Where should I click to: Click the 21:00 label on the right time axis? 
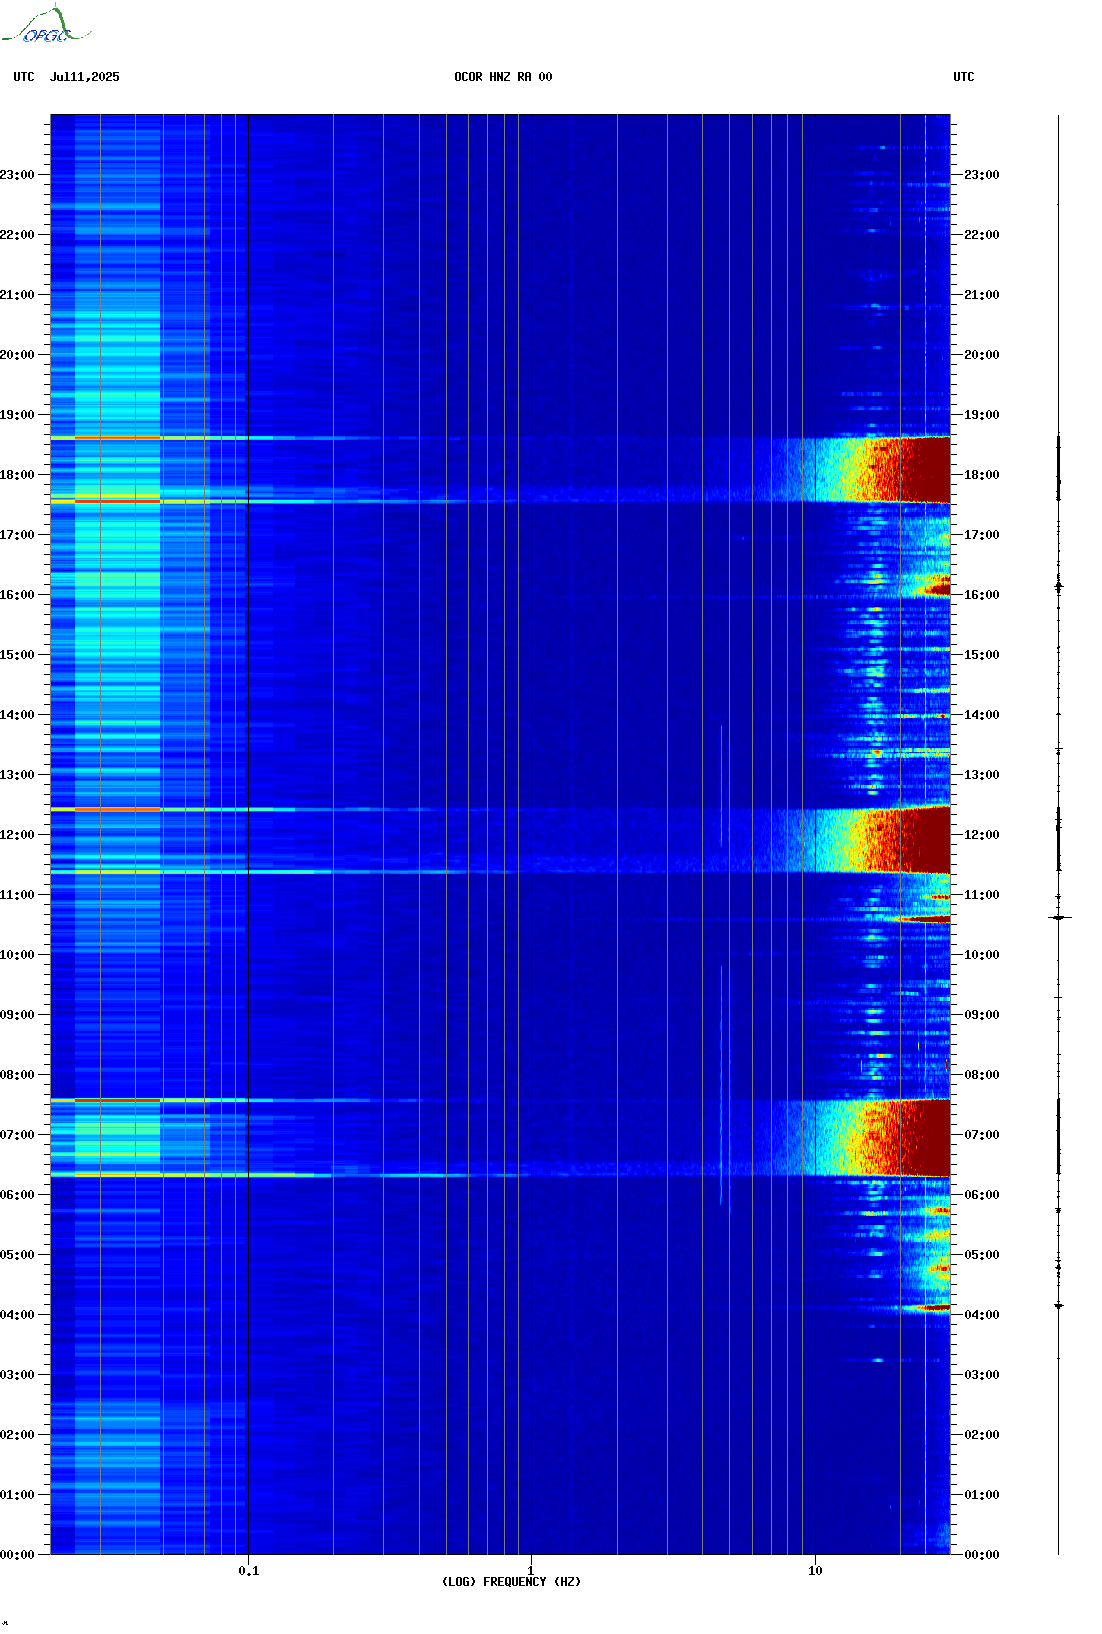coord(982,295)
